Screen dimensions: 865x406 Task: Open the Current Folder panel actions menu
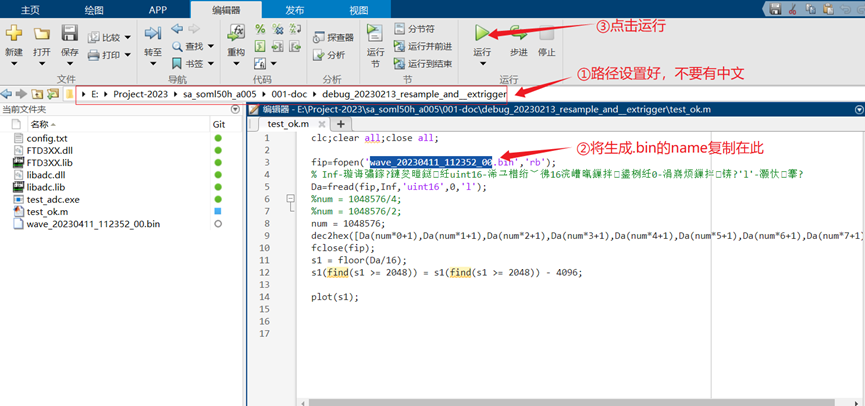click(236, 109)
